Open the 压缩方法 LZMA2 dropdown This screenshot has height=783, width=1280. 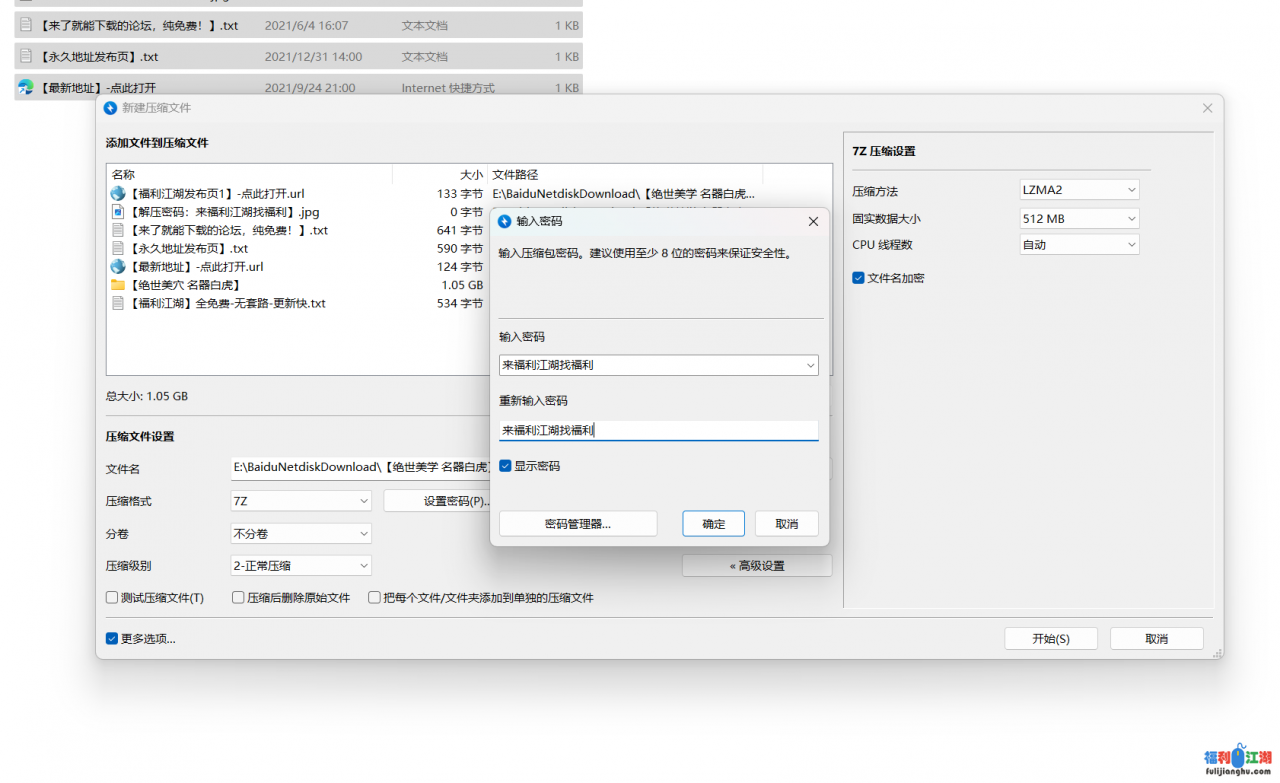click(1079, 190)
